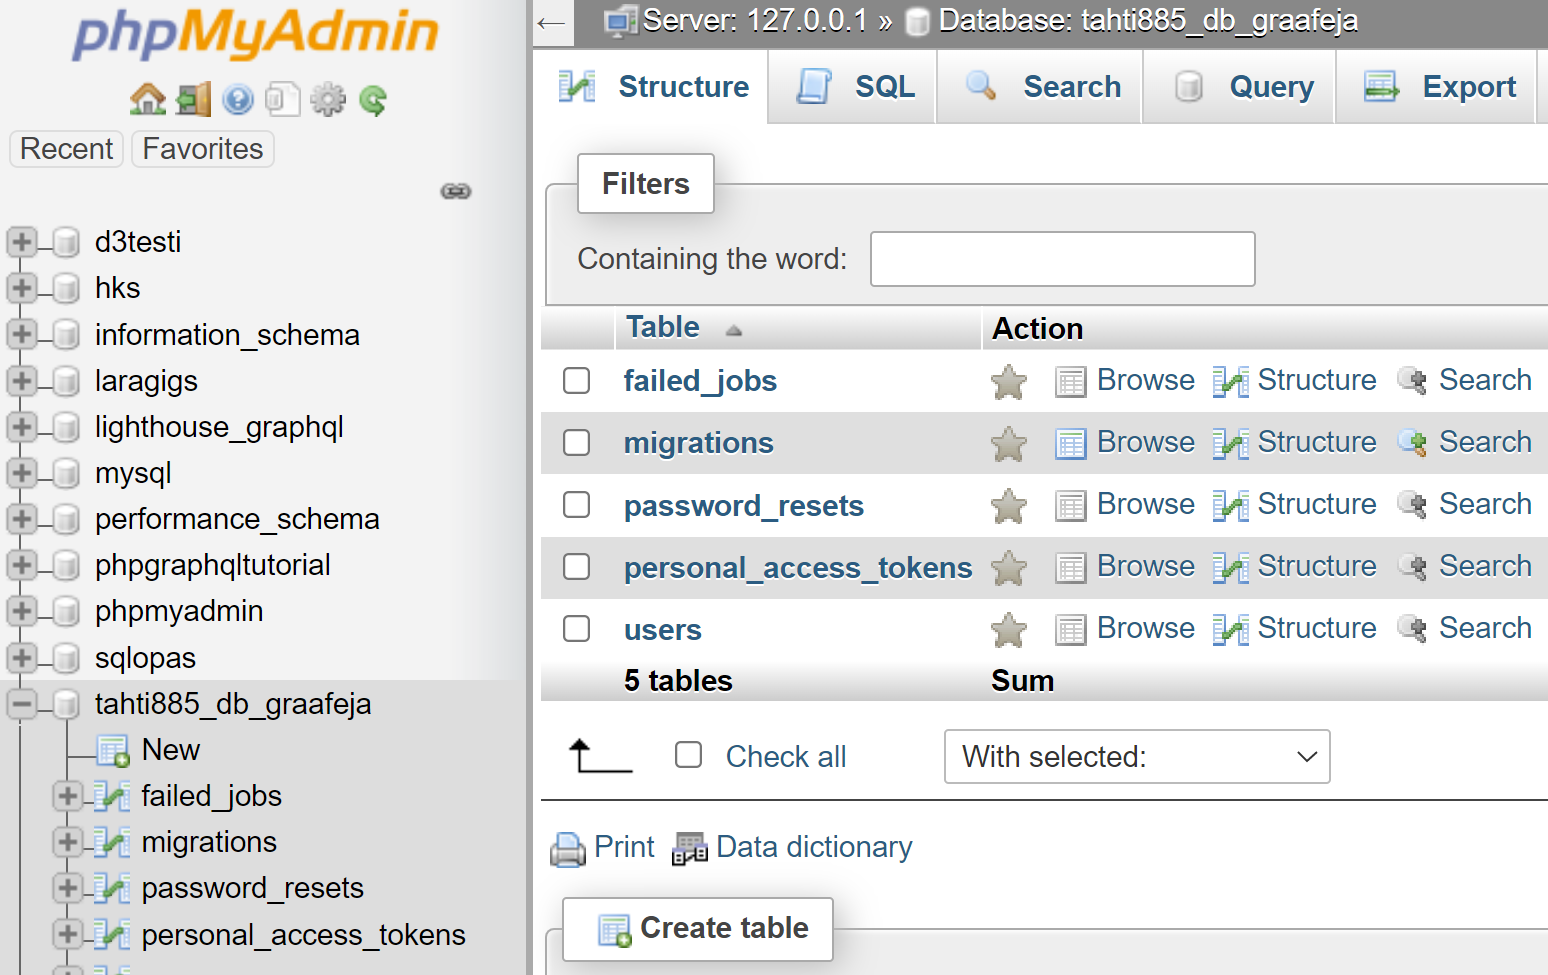Screen dimensions: 1548x975
Task: Open the phpMyAdmin home icon
Action: [148, 99]
